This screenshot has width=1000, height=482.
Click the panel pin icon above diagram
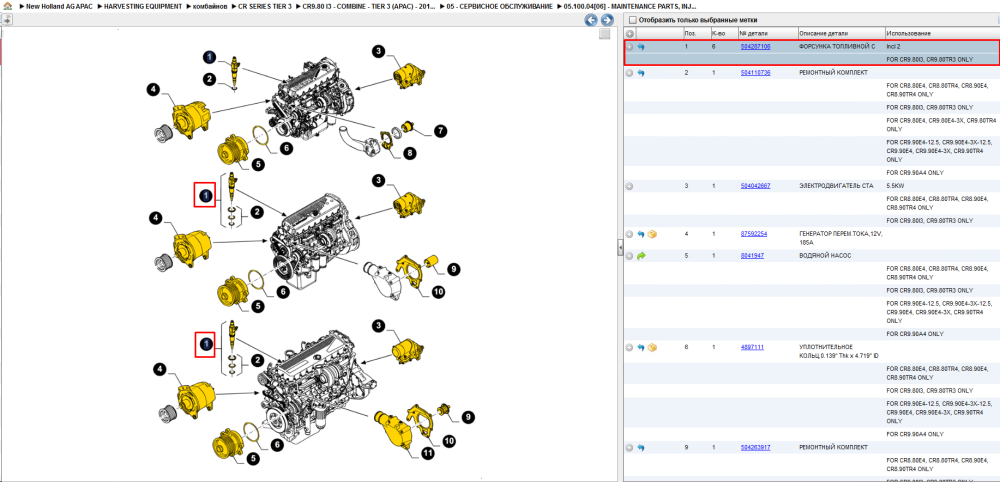pyautogui.click(x=6, y=20)
